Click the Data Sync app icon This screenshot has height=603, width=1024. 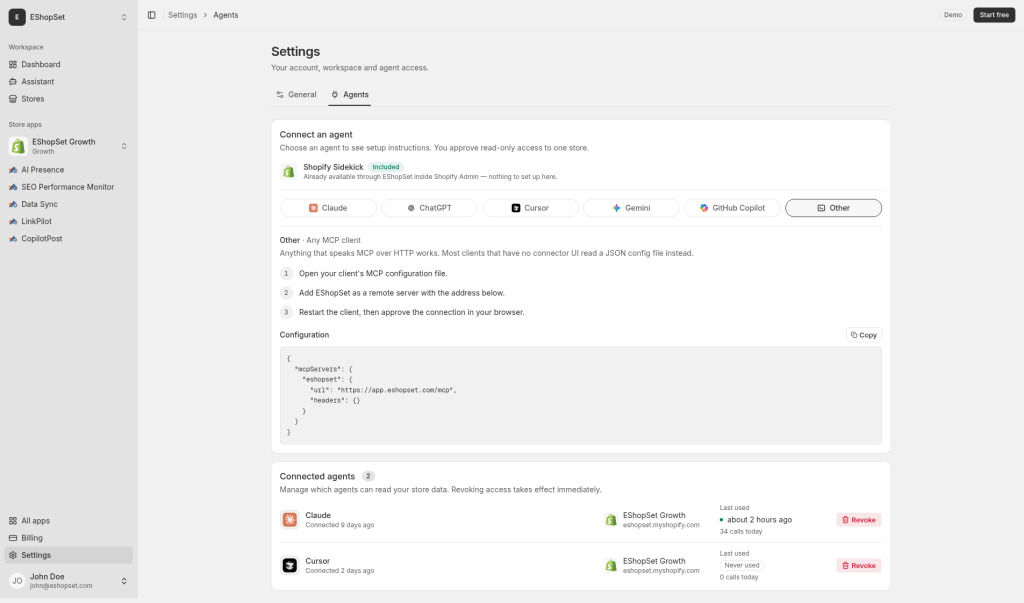pos(13,204)
